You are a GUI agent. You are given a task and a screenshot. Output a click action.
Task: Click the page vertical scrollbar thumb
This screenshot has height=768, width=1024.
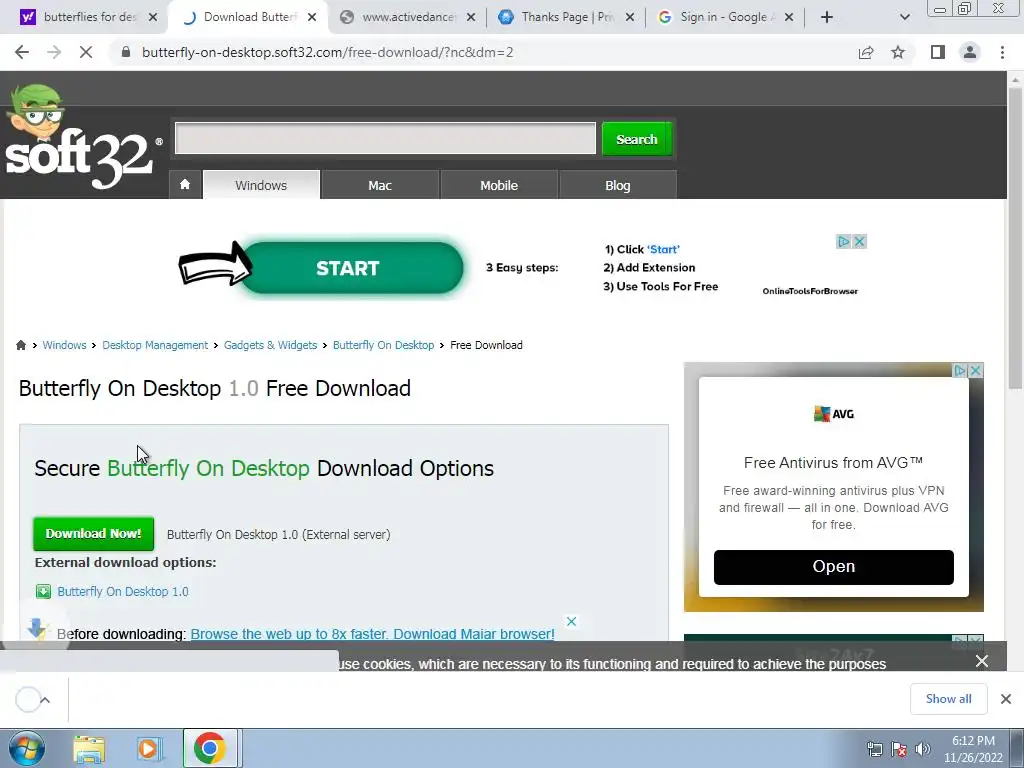(1016, 240)
